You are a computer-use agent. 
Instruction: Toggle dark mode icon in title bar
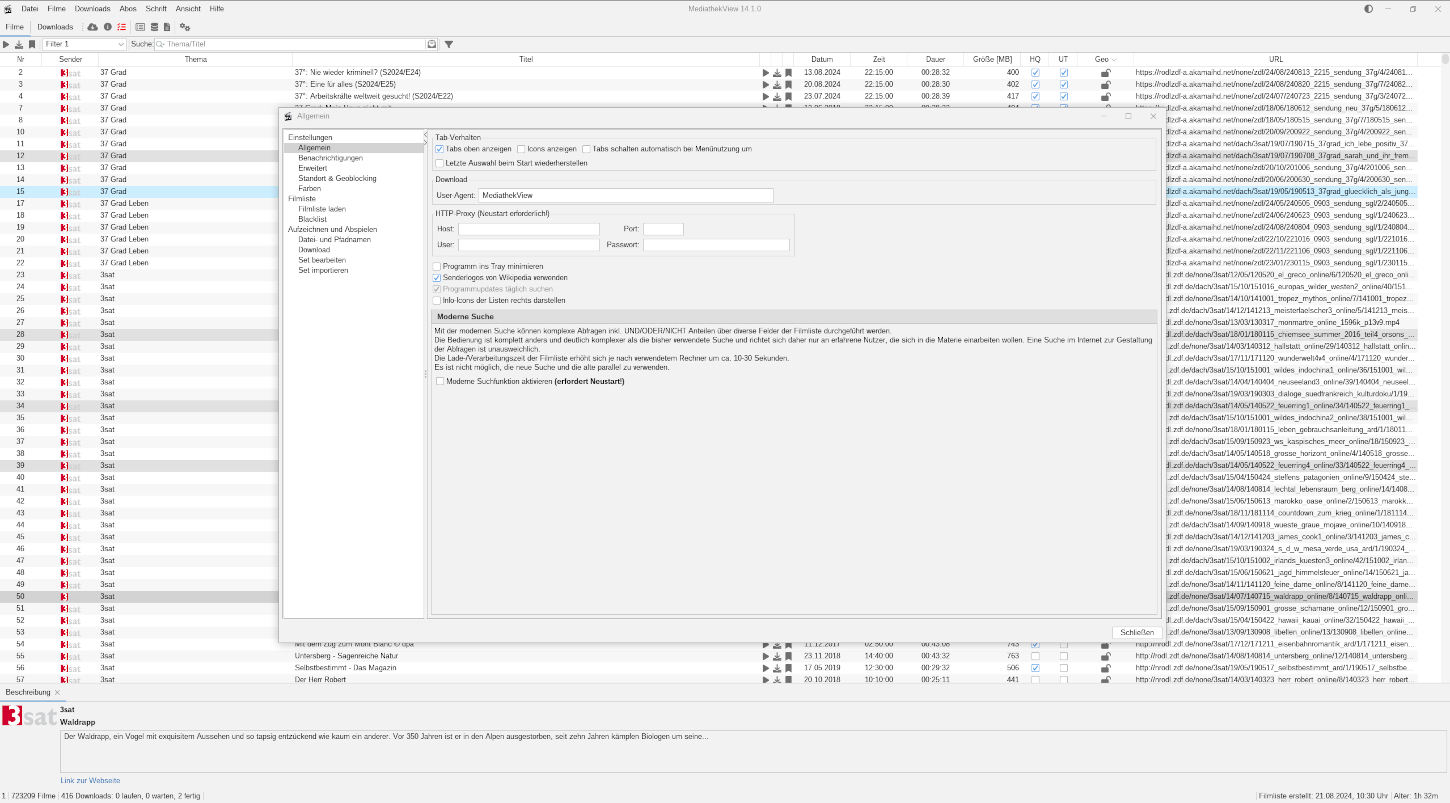(x=1368, y=8)
